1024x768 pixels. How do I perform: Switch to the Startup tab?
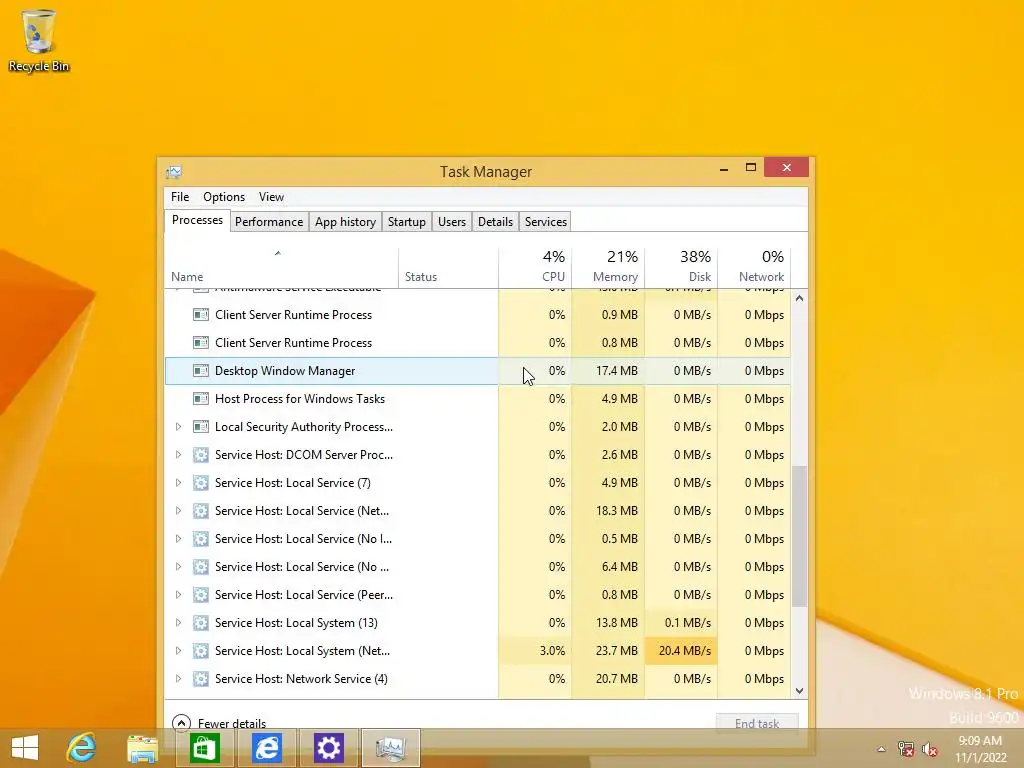pos(407,222)
